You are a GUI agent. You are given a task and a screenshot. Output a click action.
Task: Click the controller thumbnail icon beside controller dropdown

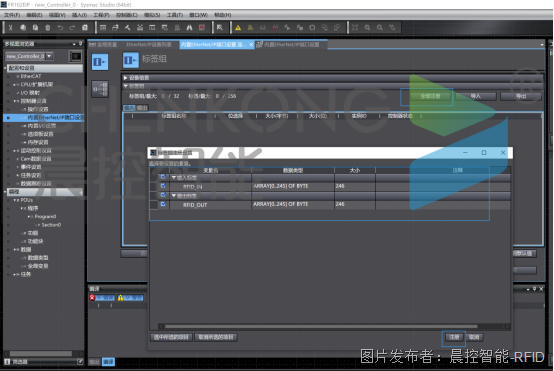[x=75, y=56]
